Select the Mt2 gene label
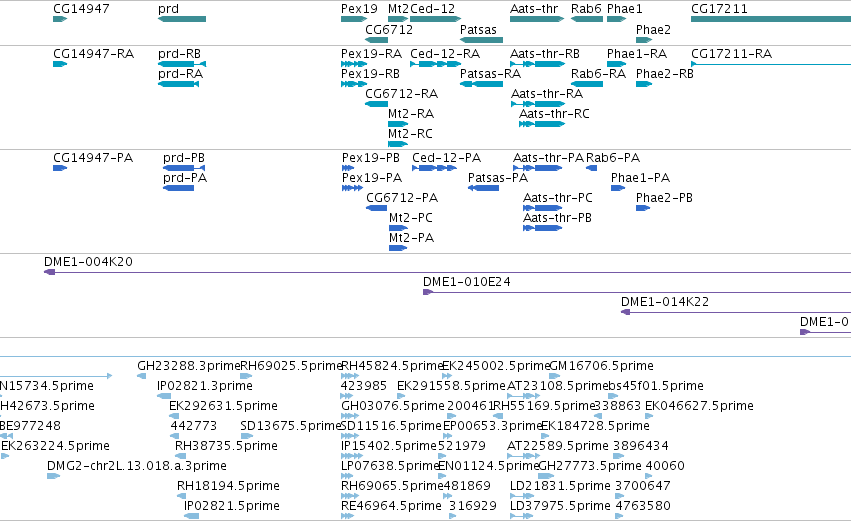 pos(398,9)
